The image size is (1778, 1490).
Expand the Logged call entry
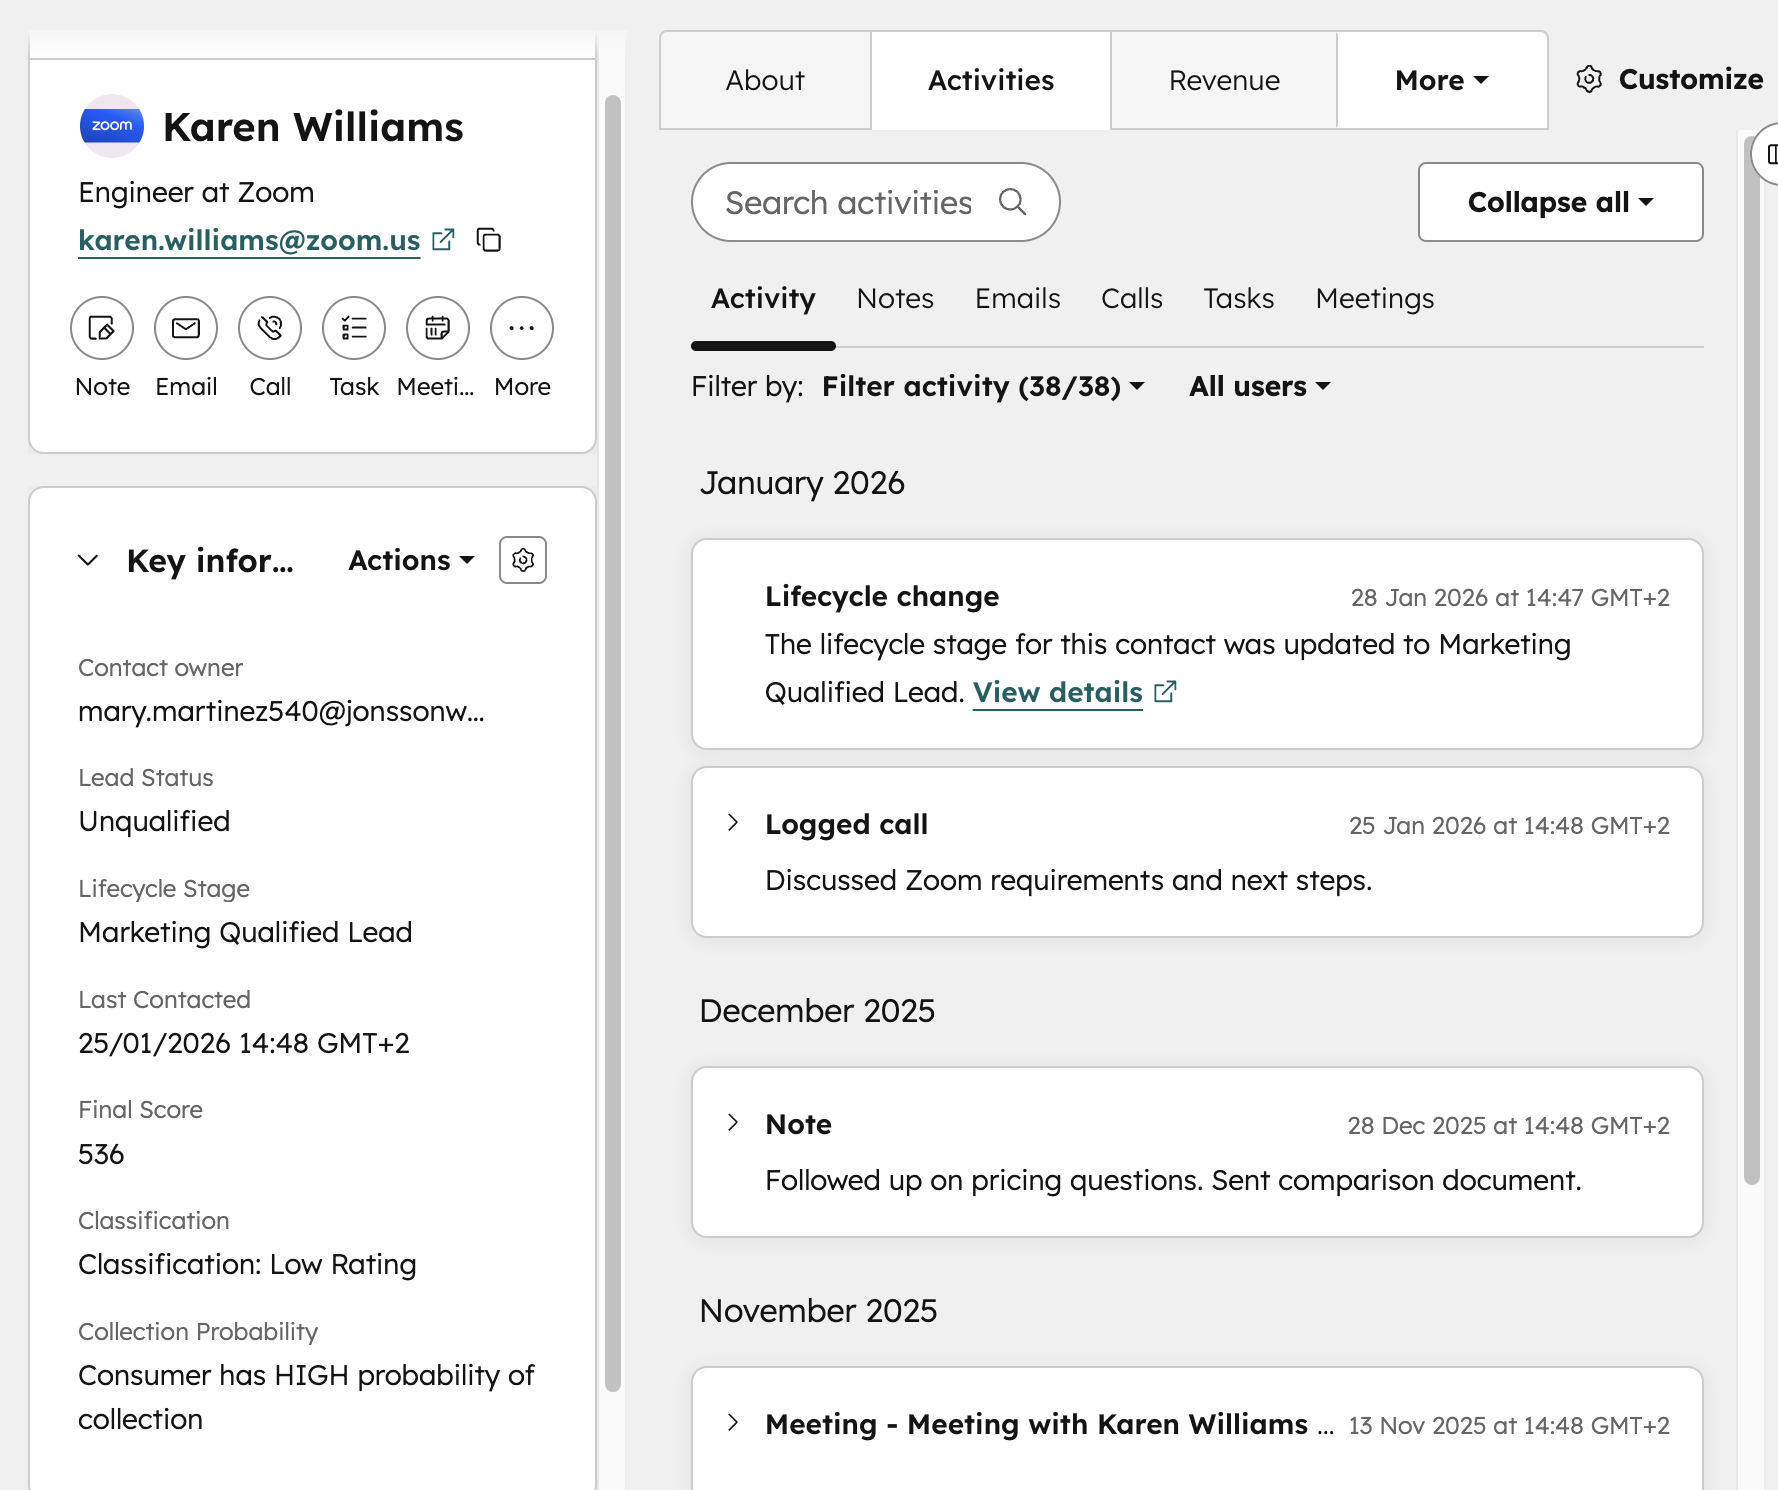(733, 823)
